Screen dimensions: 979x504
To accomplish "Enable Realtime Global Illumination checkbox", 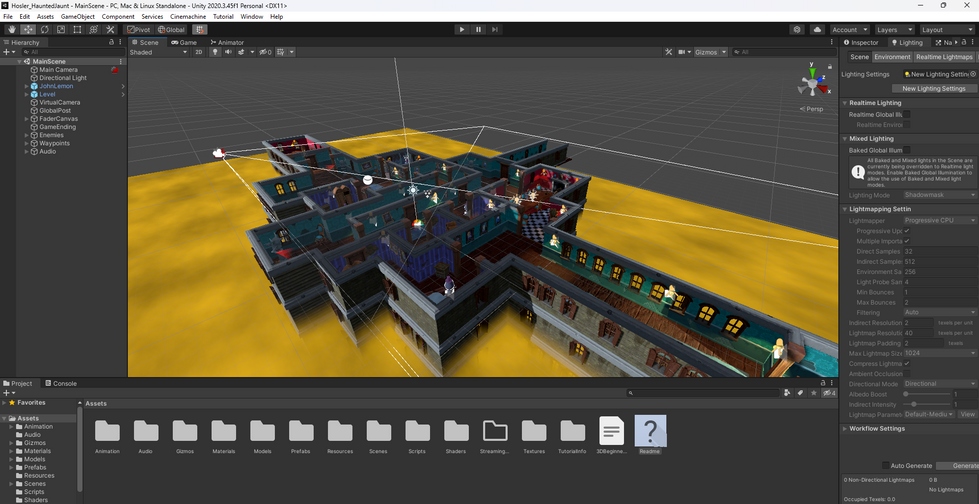I will (x=907, y=114).
